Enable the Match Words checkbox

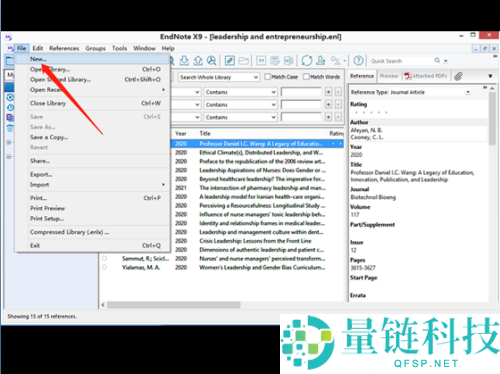pyautogui.click(x=306, y=77)
